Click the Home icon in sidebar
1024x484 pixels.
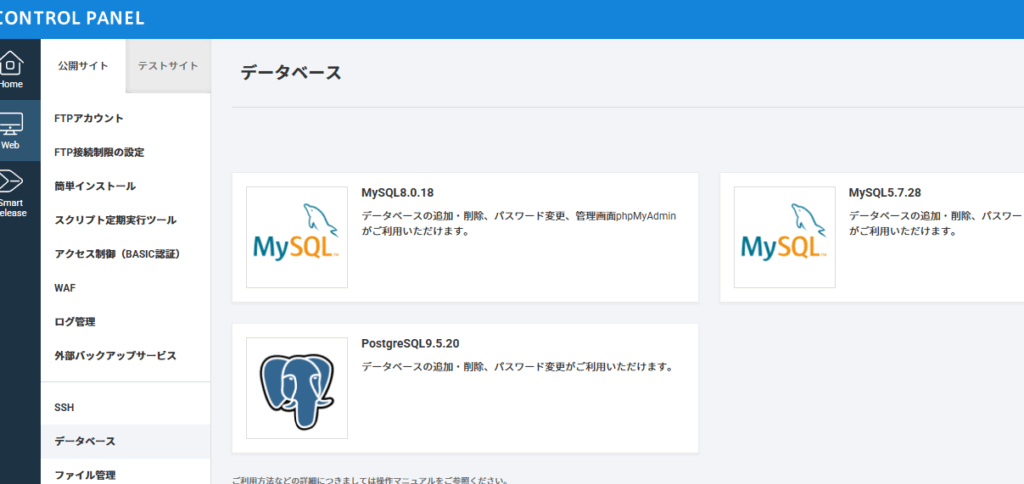pos(11,64)
